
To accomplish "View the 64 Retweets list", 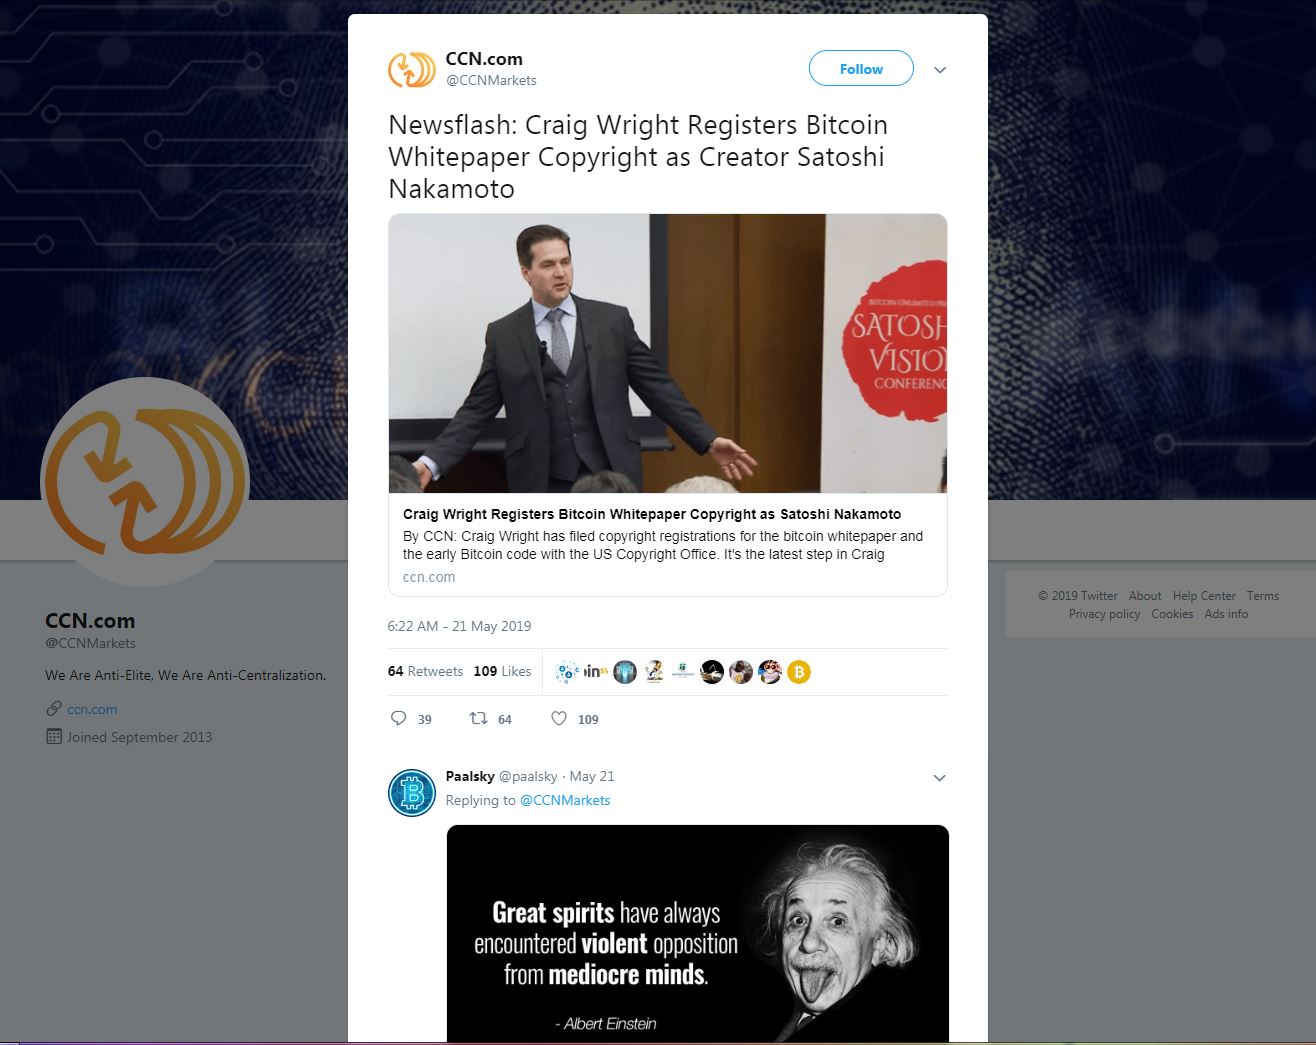I will tap(425, 671).
